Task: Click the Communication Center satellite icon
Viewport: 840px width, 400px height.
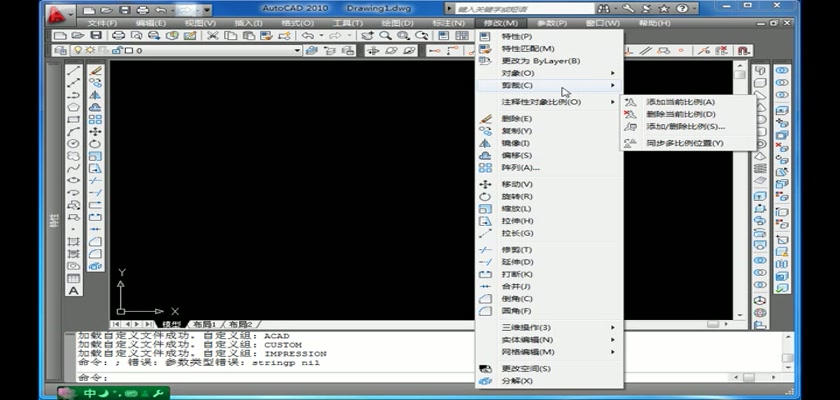Action: coord(647,9)
